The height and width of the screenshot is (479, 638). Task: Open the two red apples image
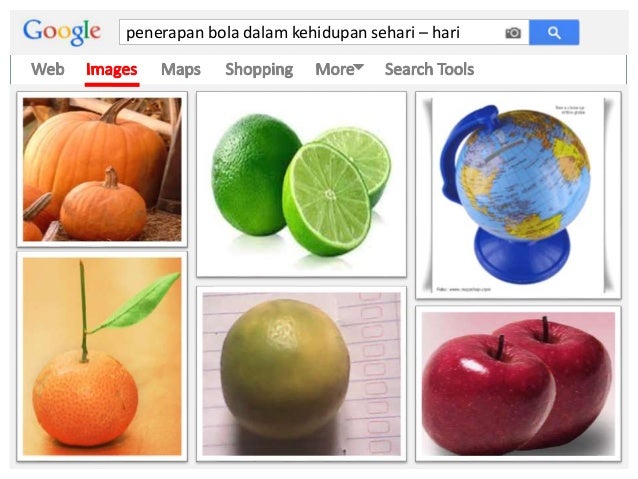click(x=518, y=383)
